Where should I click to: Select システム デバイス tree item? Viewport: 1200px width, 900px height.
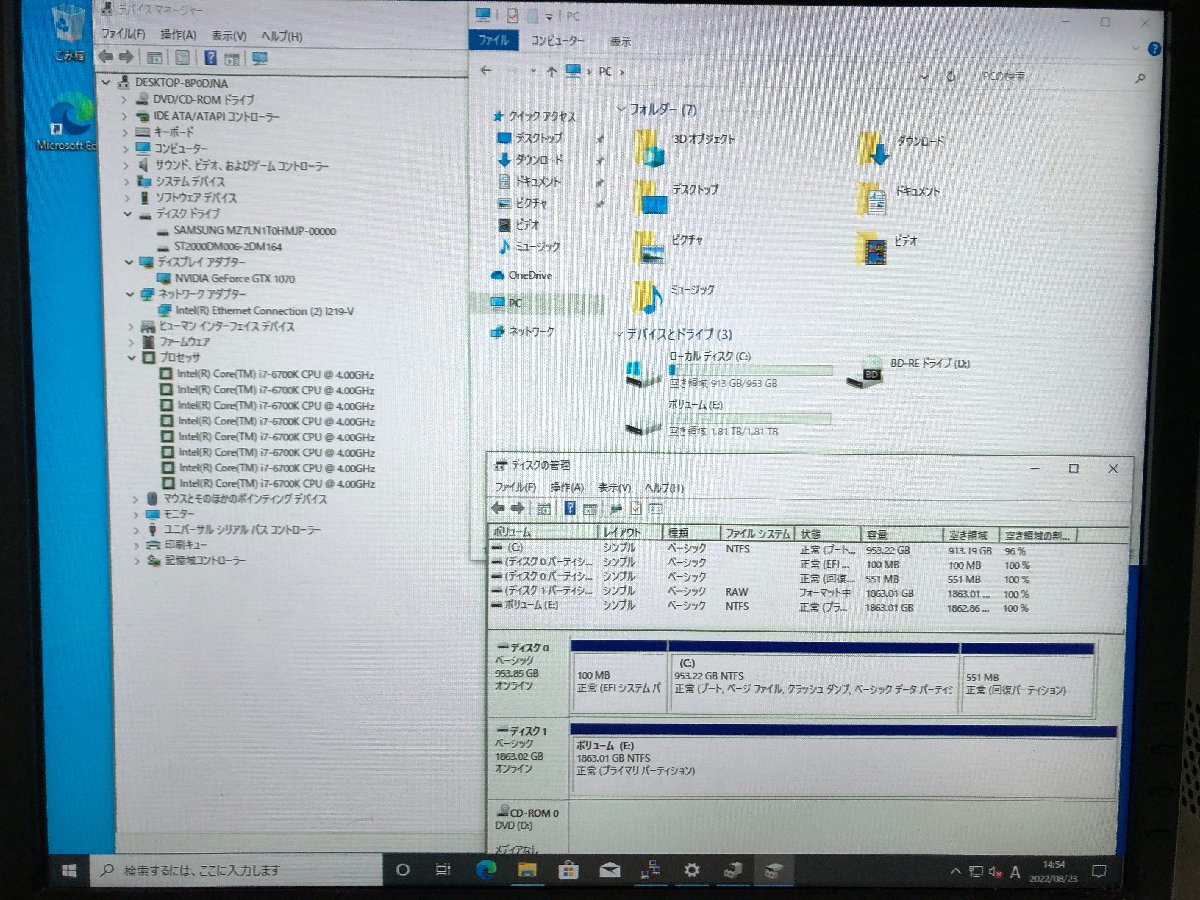[190, 182]
